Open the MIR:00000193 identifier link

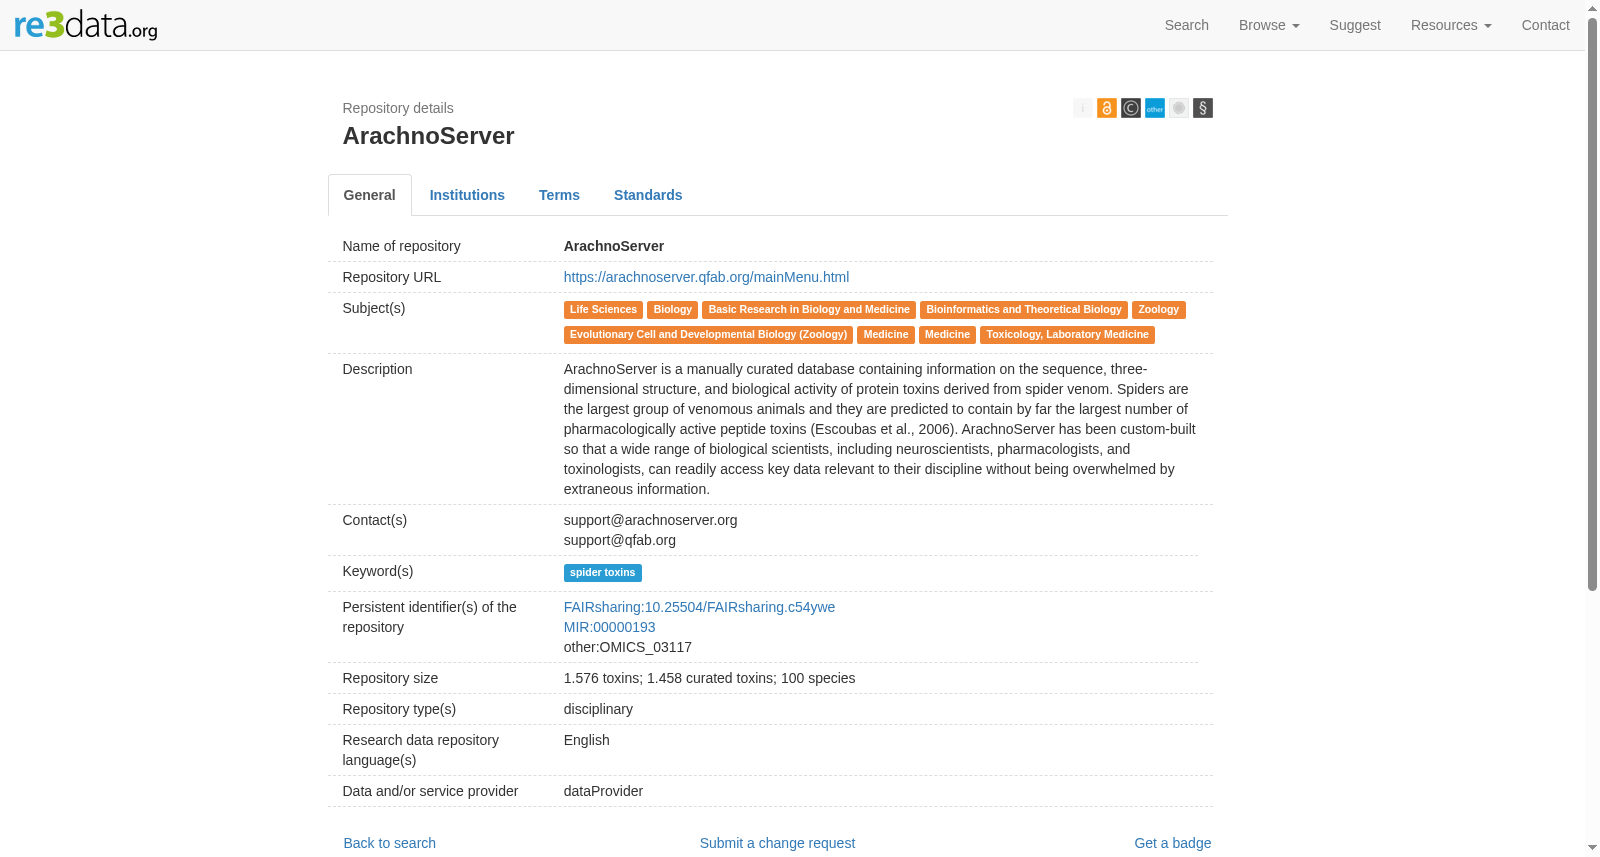(x=609, y=627)
